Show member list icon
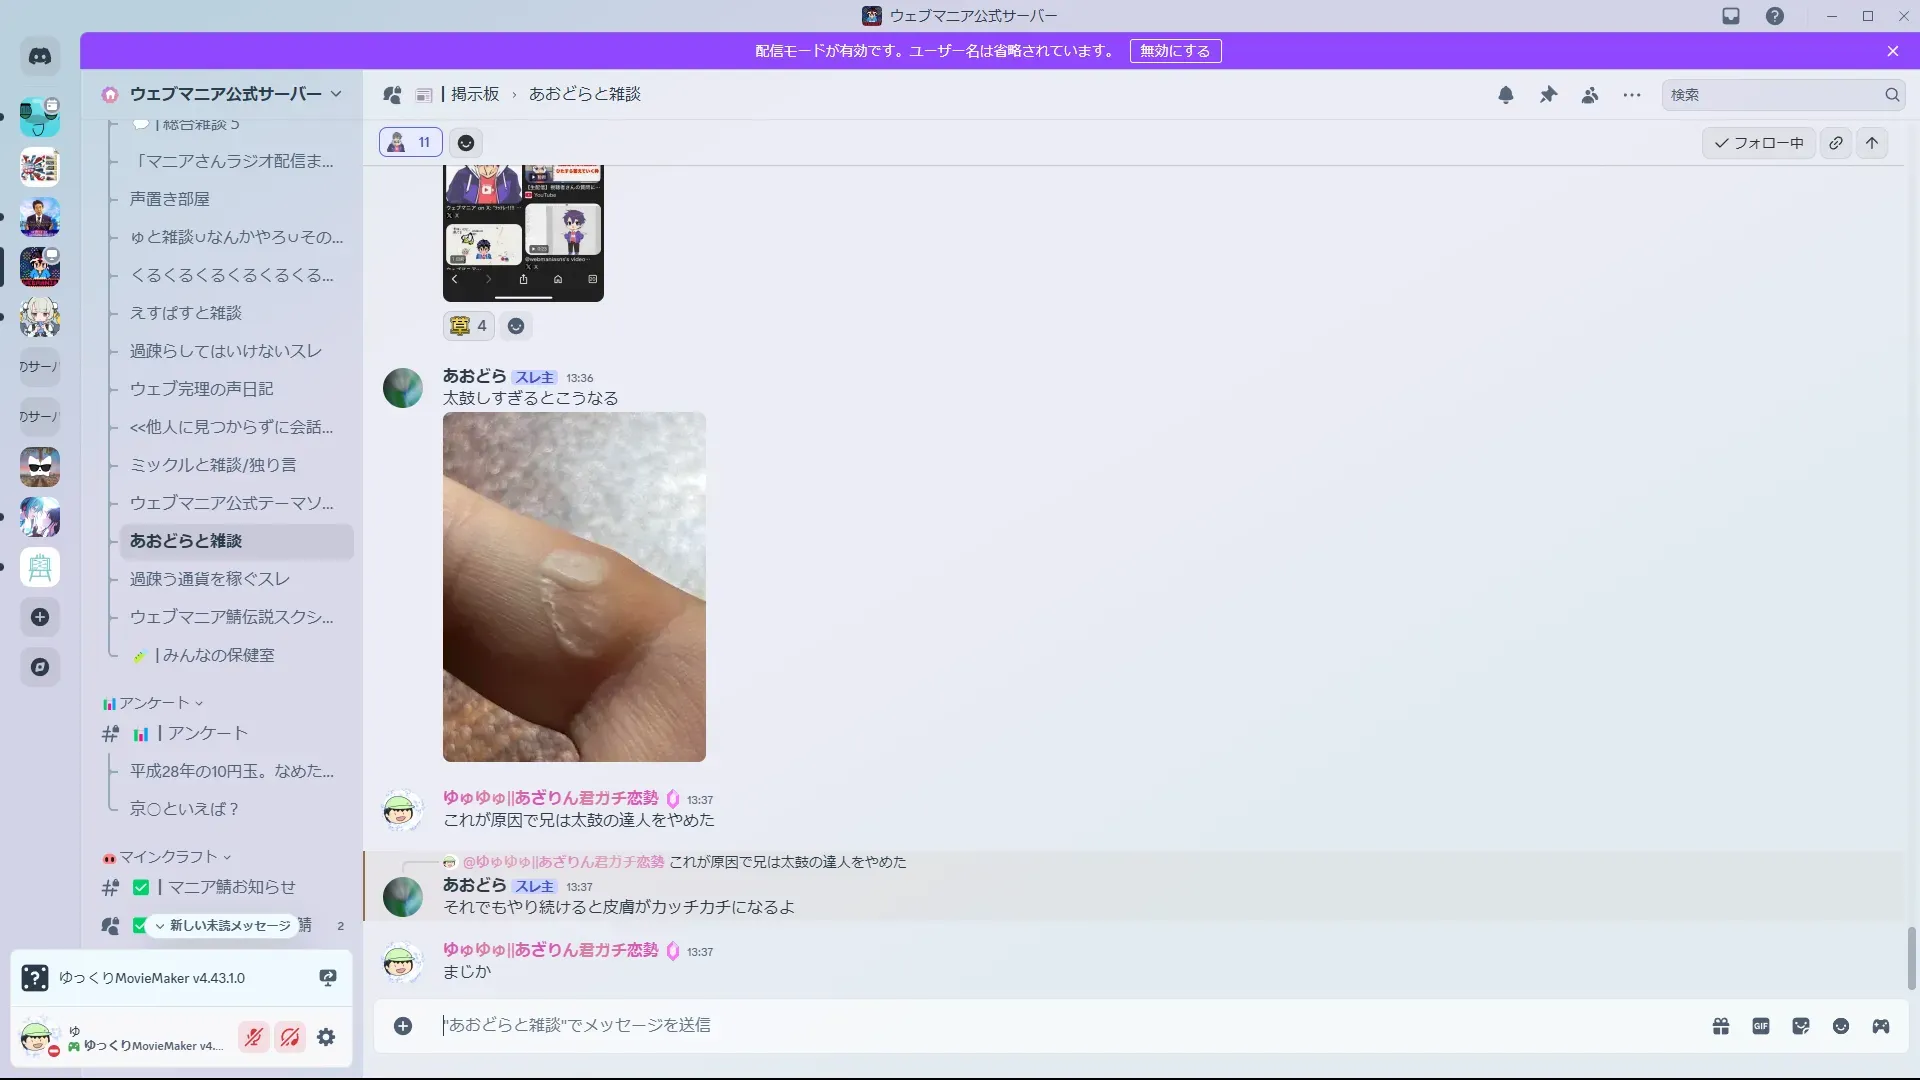The height and width of the screenshot is (1080, 1920). point(1590,95)
